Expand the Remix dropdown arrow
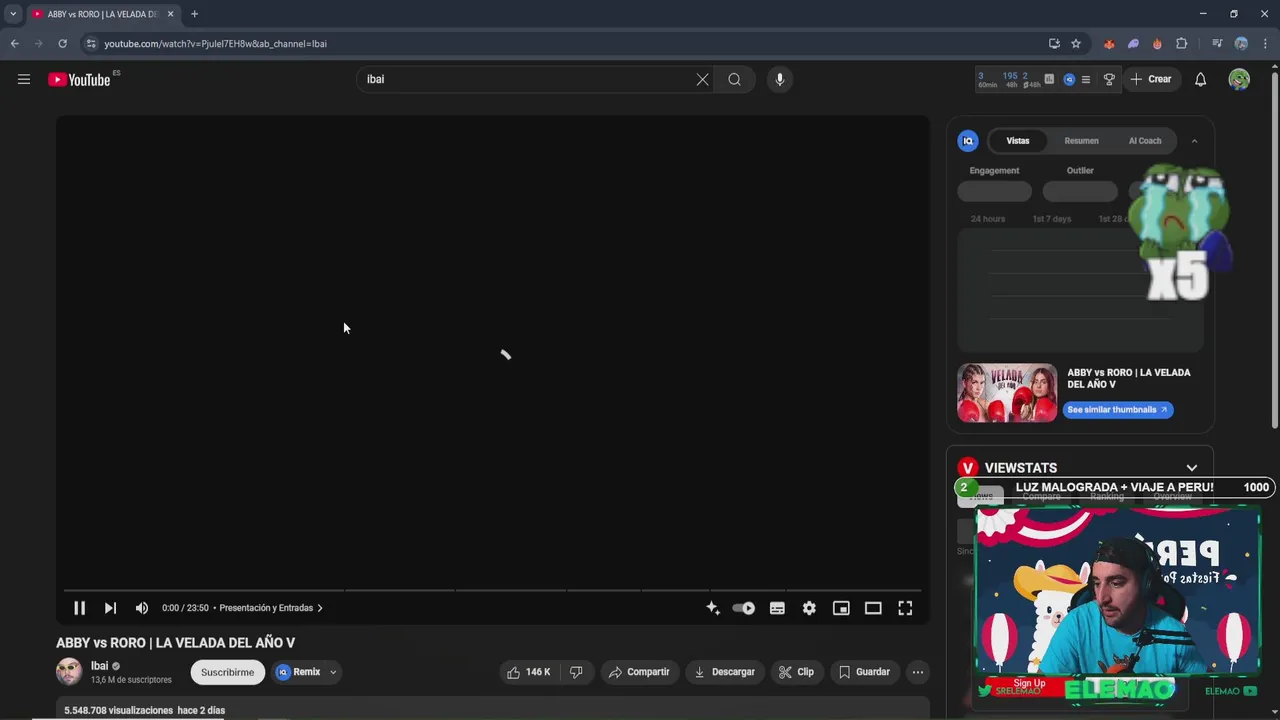The width and height of the screenshot is (1280, 720). [x=333, y=672]
